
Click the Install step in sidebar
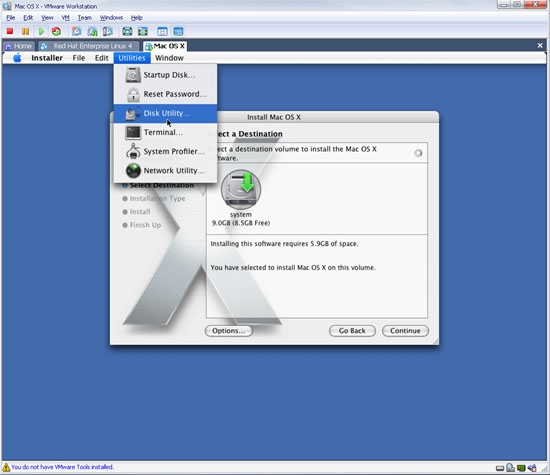[x=140, y=212]
